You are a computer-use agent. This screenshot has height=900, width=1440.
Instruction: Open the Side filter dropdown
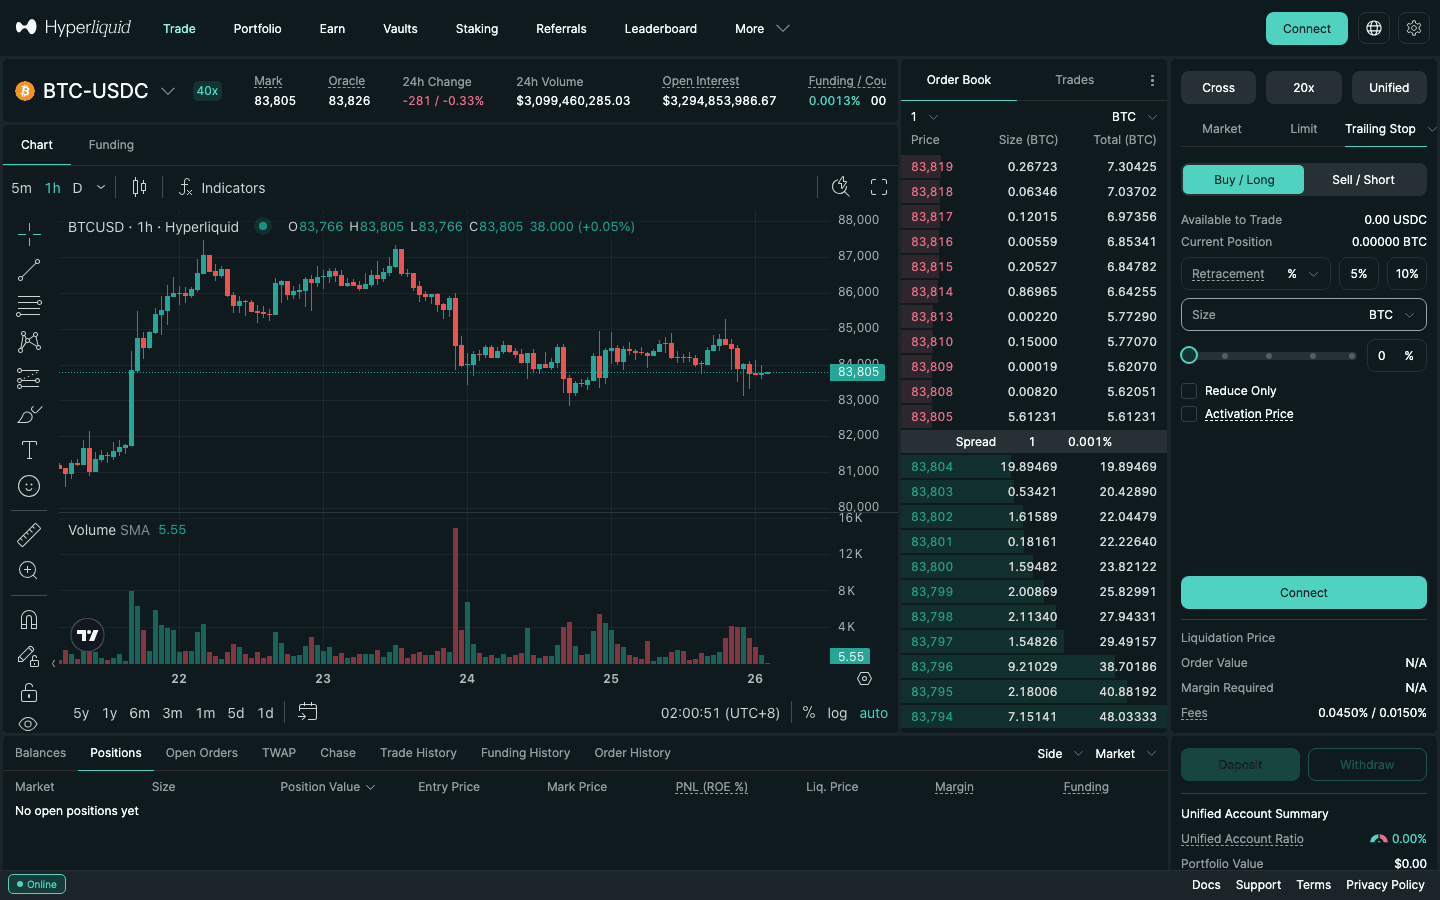(1060, 754)
